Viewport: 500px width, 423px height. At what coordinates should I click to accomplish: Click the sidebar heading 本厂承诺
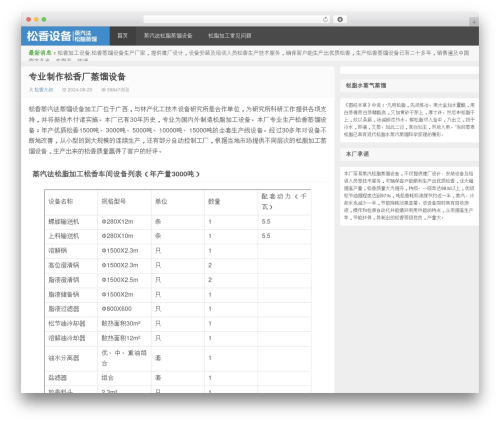pyautogui.click(x=357, y=154)
